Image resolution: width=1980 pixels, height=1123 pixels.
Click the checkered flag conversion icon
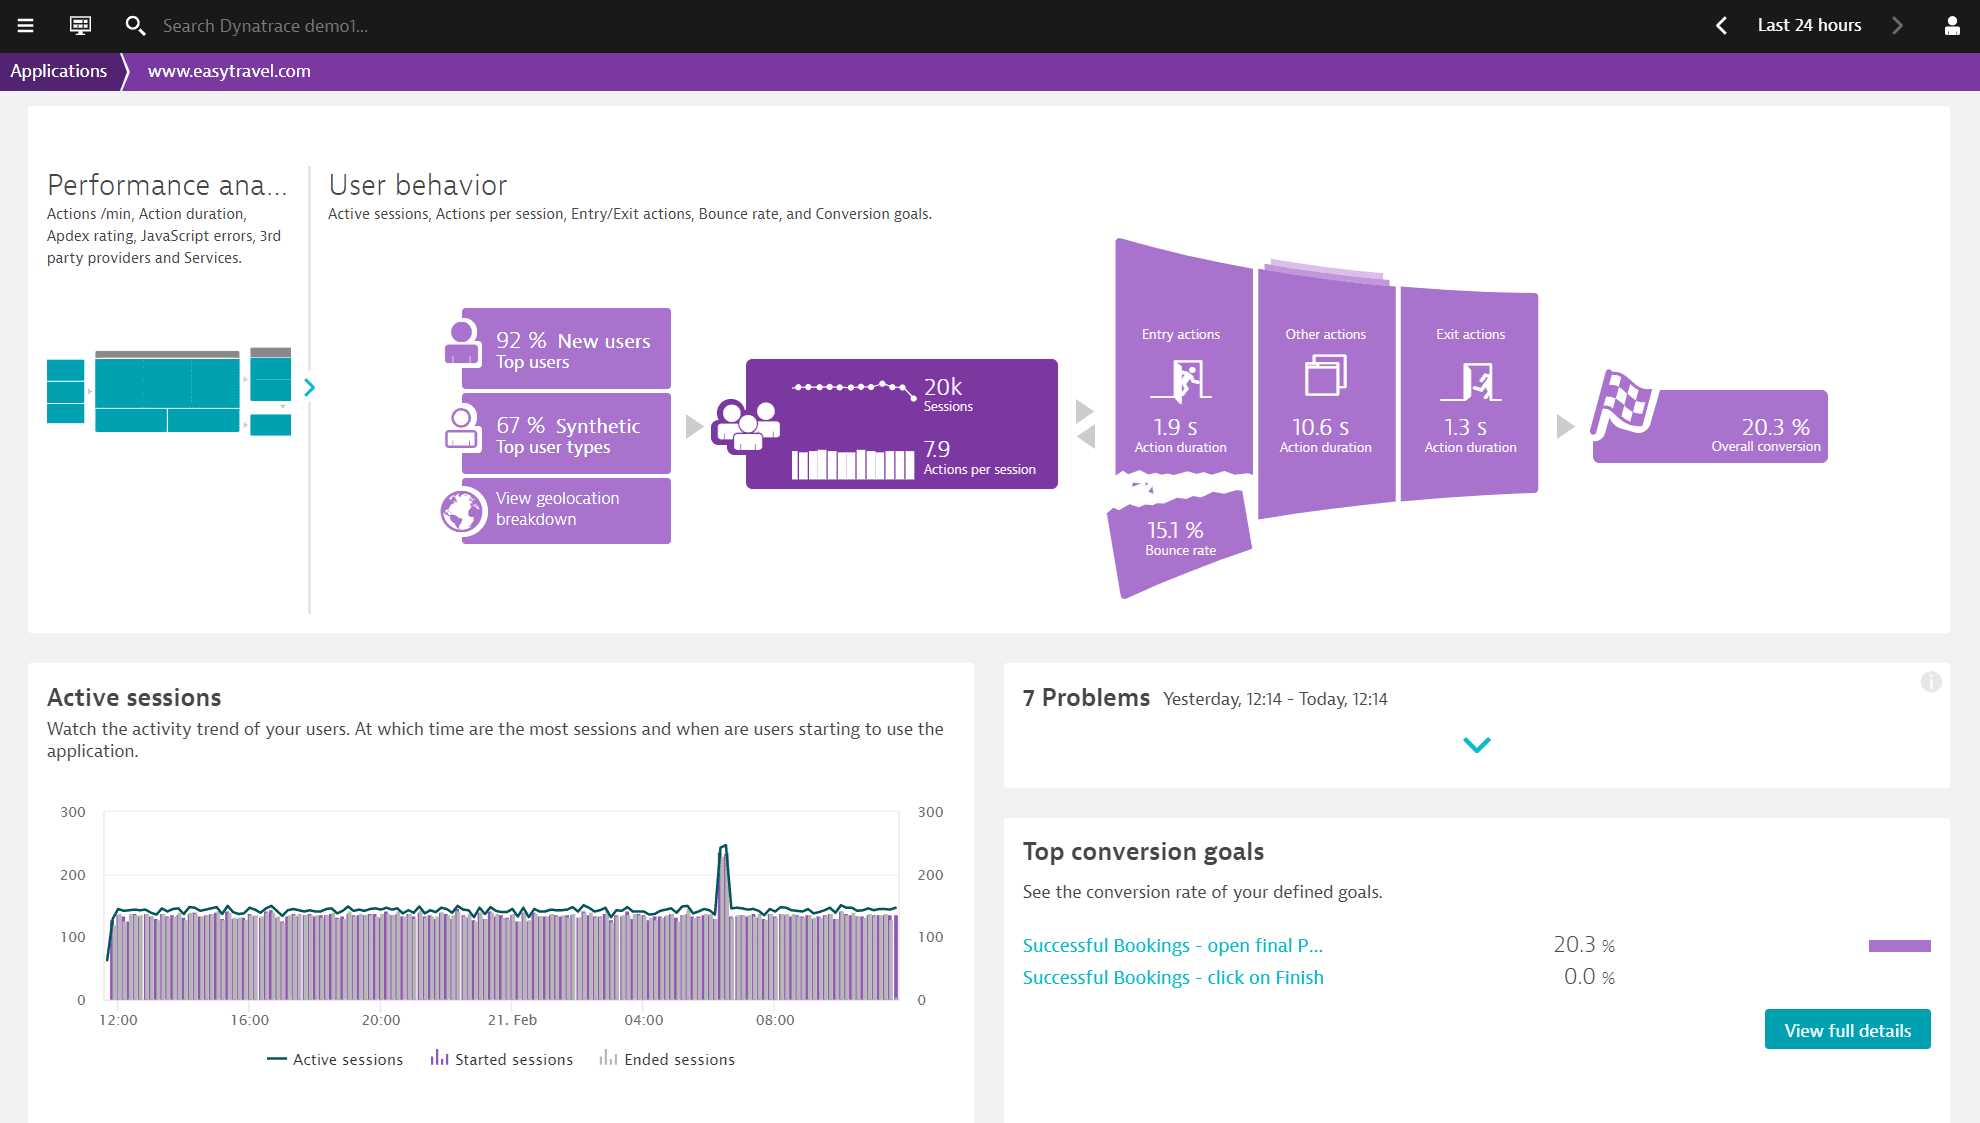tap(1623, 404)
